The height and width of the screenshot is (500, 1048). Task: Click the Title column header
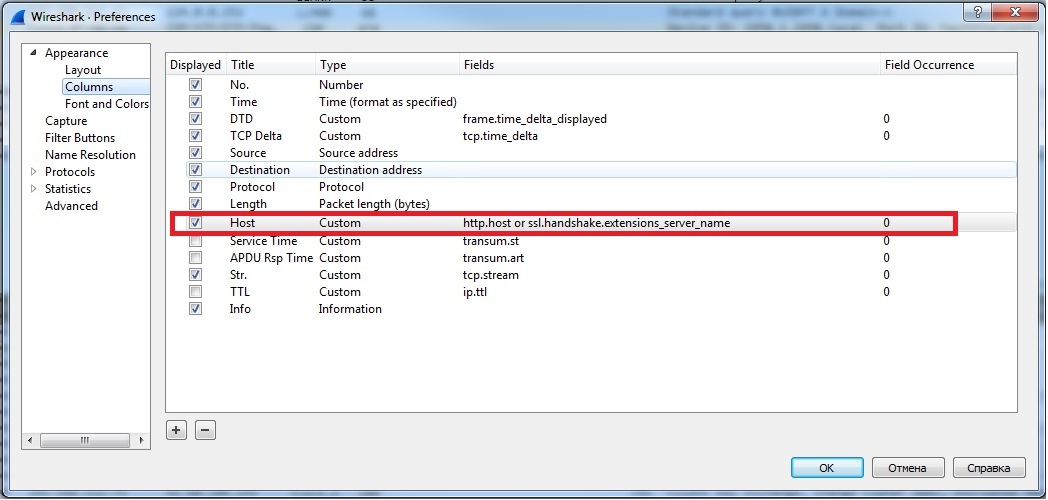[x=271, y=65]
